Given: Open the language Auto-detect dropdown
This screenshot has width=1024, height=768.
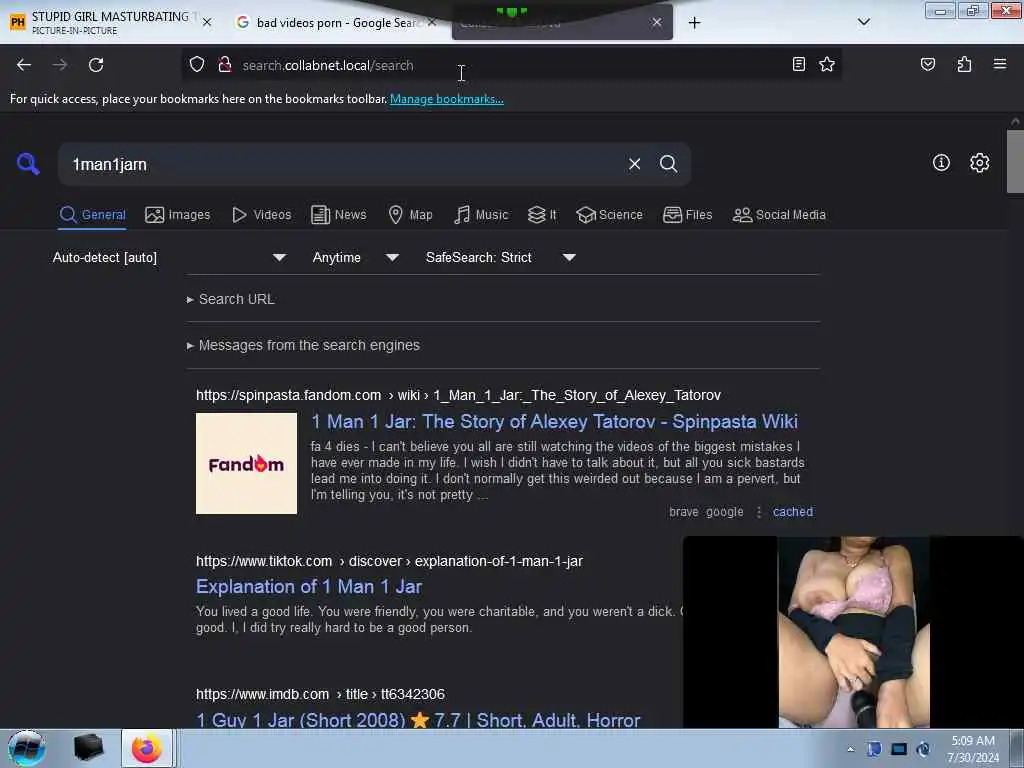Looking at the screenshot, I should click(169, 257).
